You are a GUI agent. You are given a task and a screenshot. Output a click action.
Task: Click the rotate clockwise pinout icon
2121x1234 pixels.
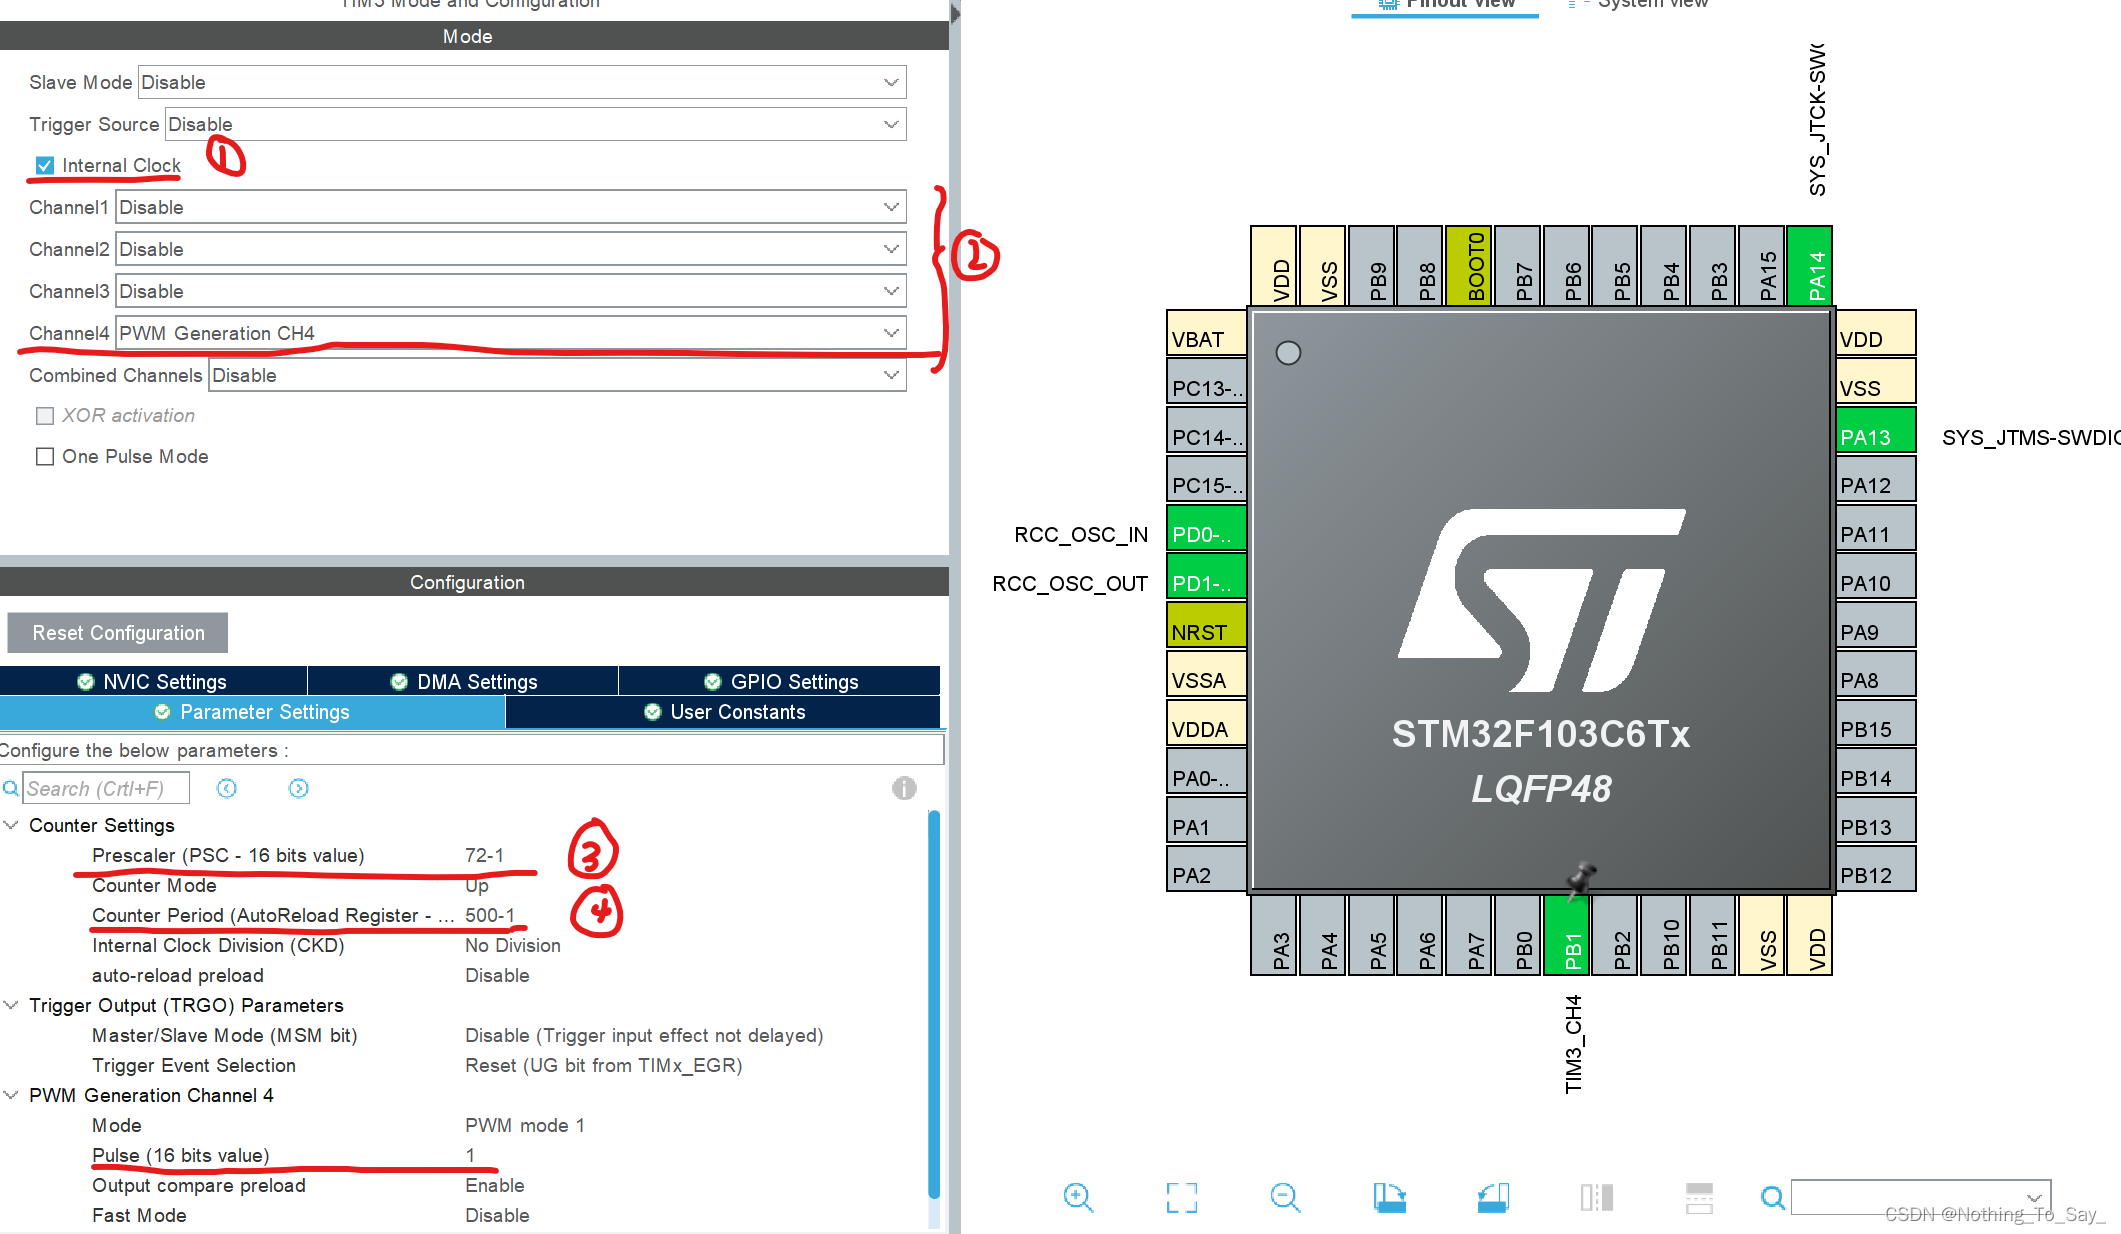point(1389,1197)
